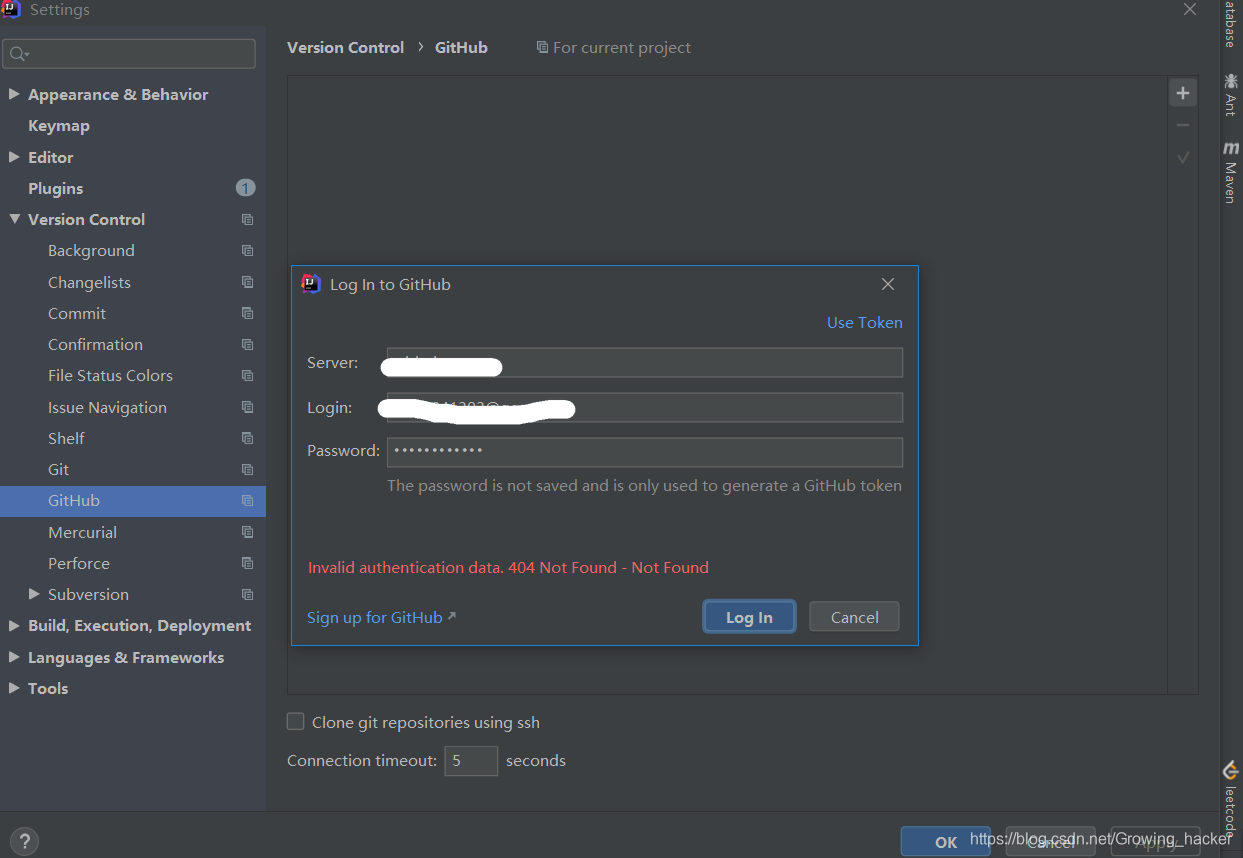Click project-level icon next to File Status Colors
Screen dimensions: 1243x858
click(247, 376)
